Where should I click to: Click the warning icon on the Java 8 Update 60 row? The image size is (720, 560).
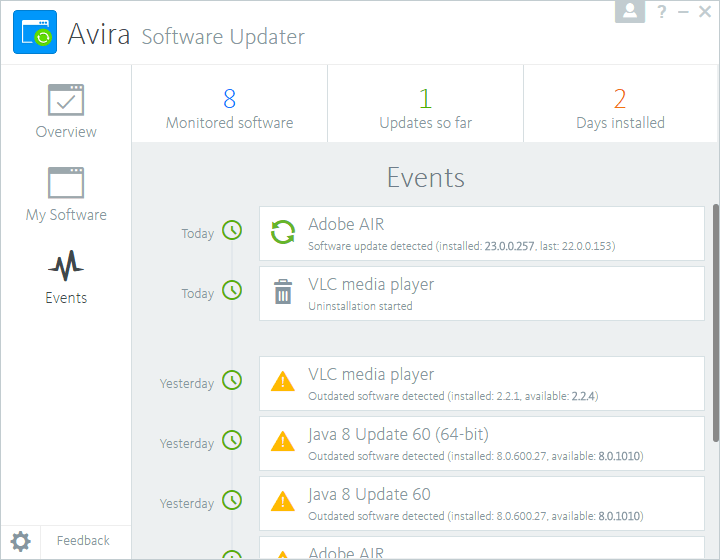tap(283, 502)
